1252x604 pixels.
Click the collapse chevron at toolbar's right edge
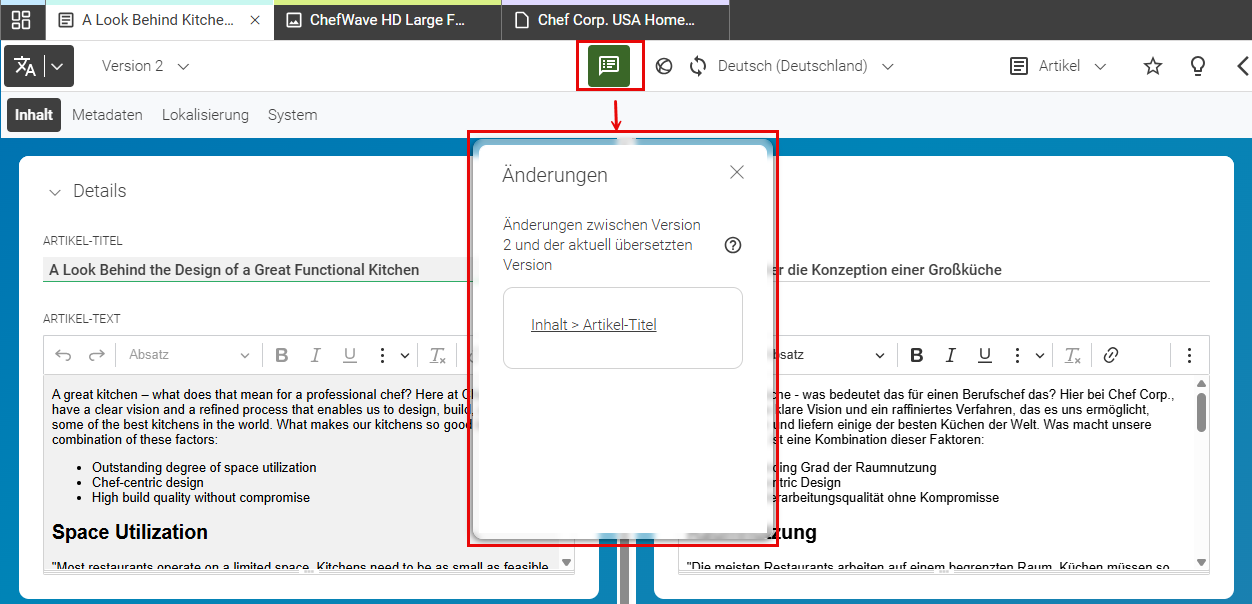pyautogui.click(x=1242, y=66)
